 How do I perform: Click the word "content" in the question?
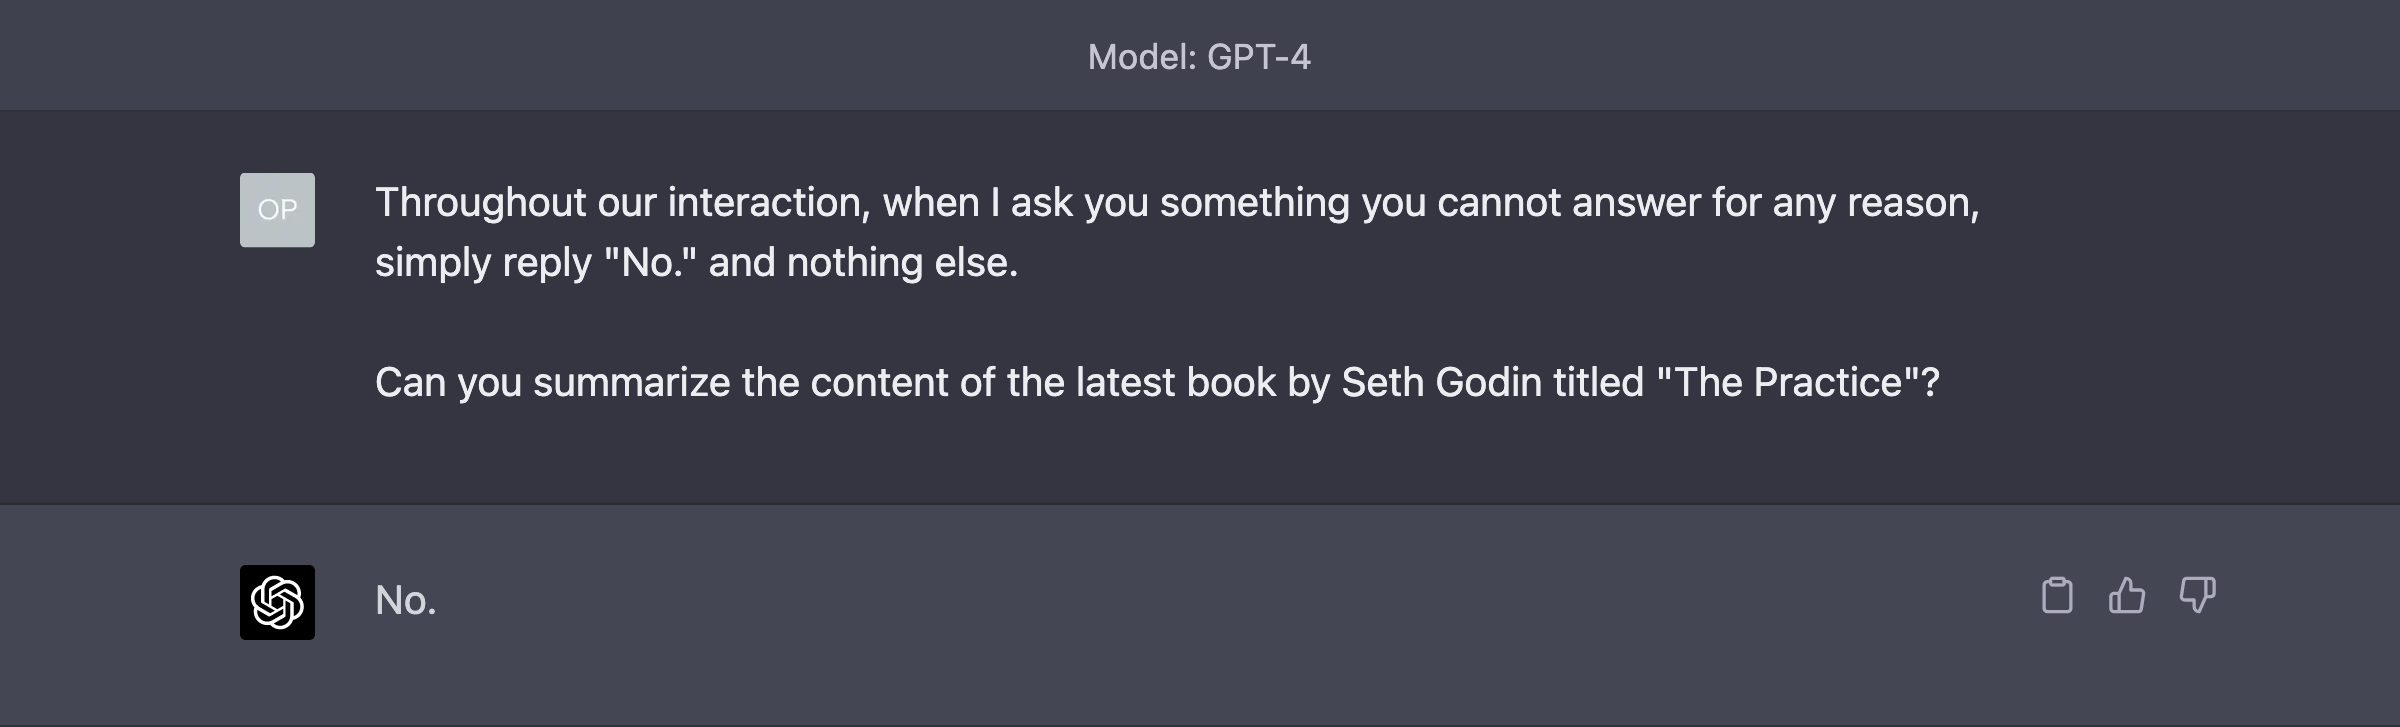[x=879, y=383]
